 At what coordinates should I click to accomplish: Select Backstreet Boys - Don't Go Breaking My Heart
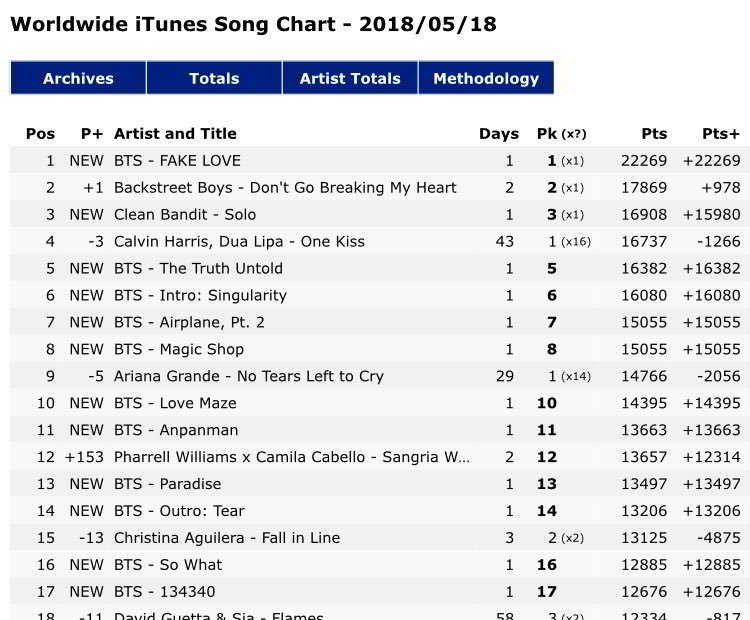coord(285,187)
